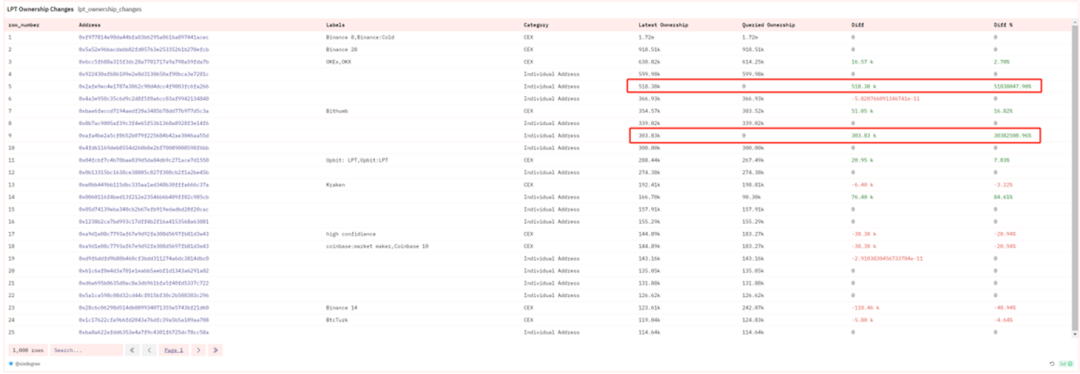
Task: Open the Binance 8 address link in row 1
Action: click(144, 37)
